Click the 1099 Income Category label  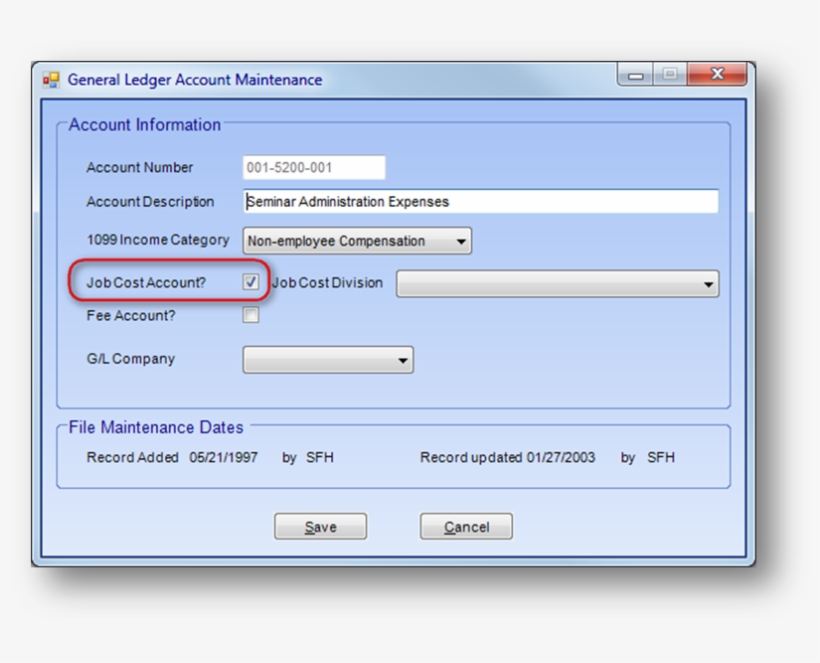point(158,240)
